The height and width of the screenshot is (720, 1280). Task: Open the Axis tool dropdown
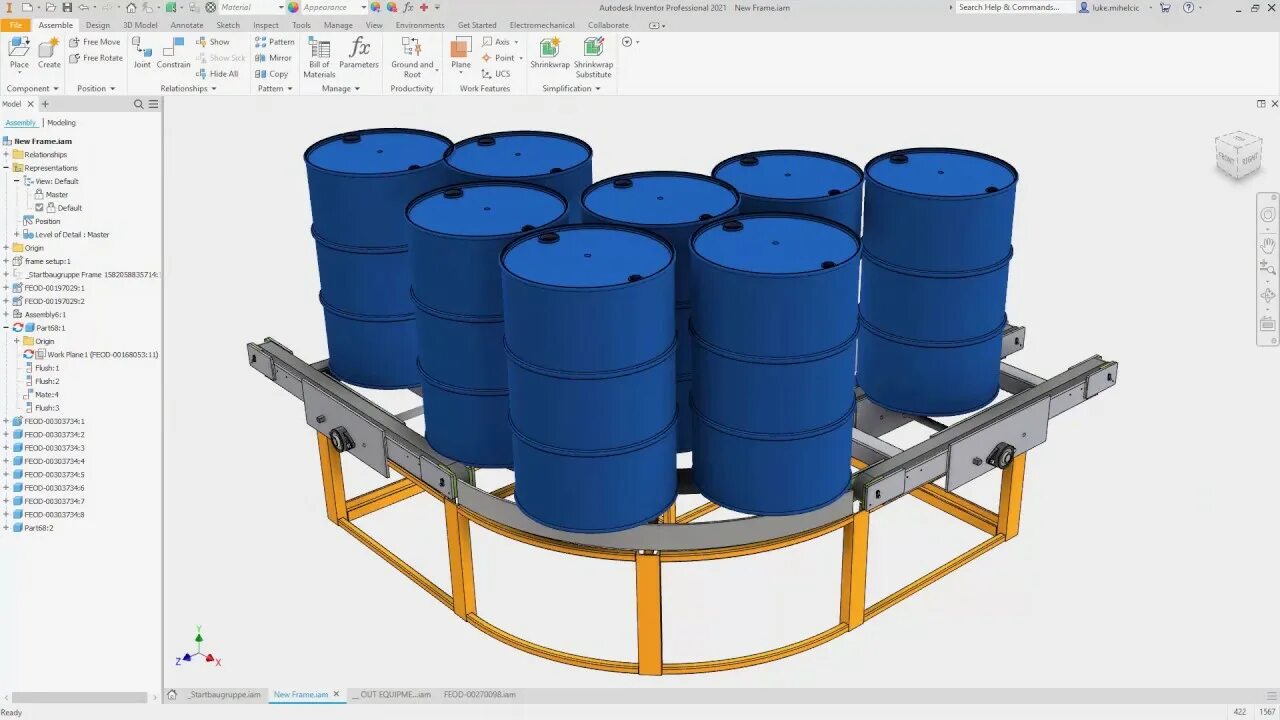(516, 42)
